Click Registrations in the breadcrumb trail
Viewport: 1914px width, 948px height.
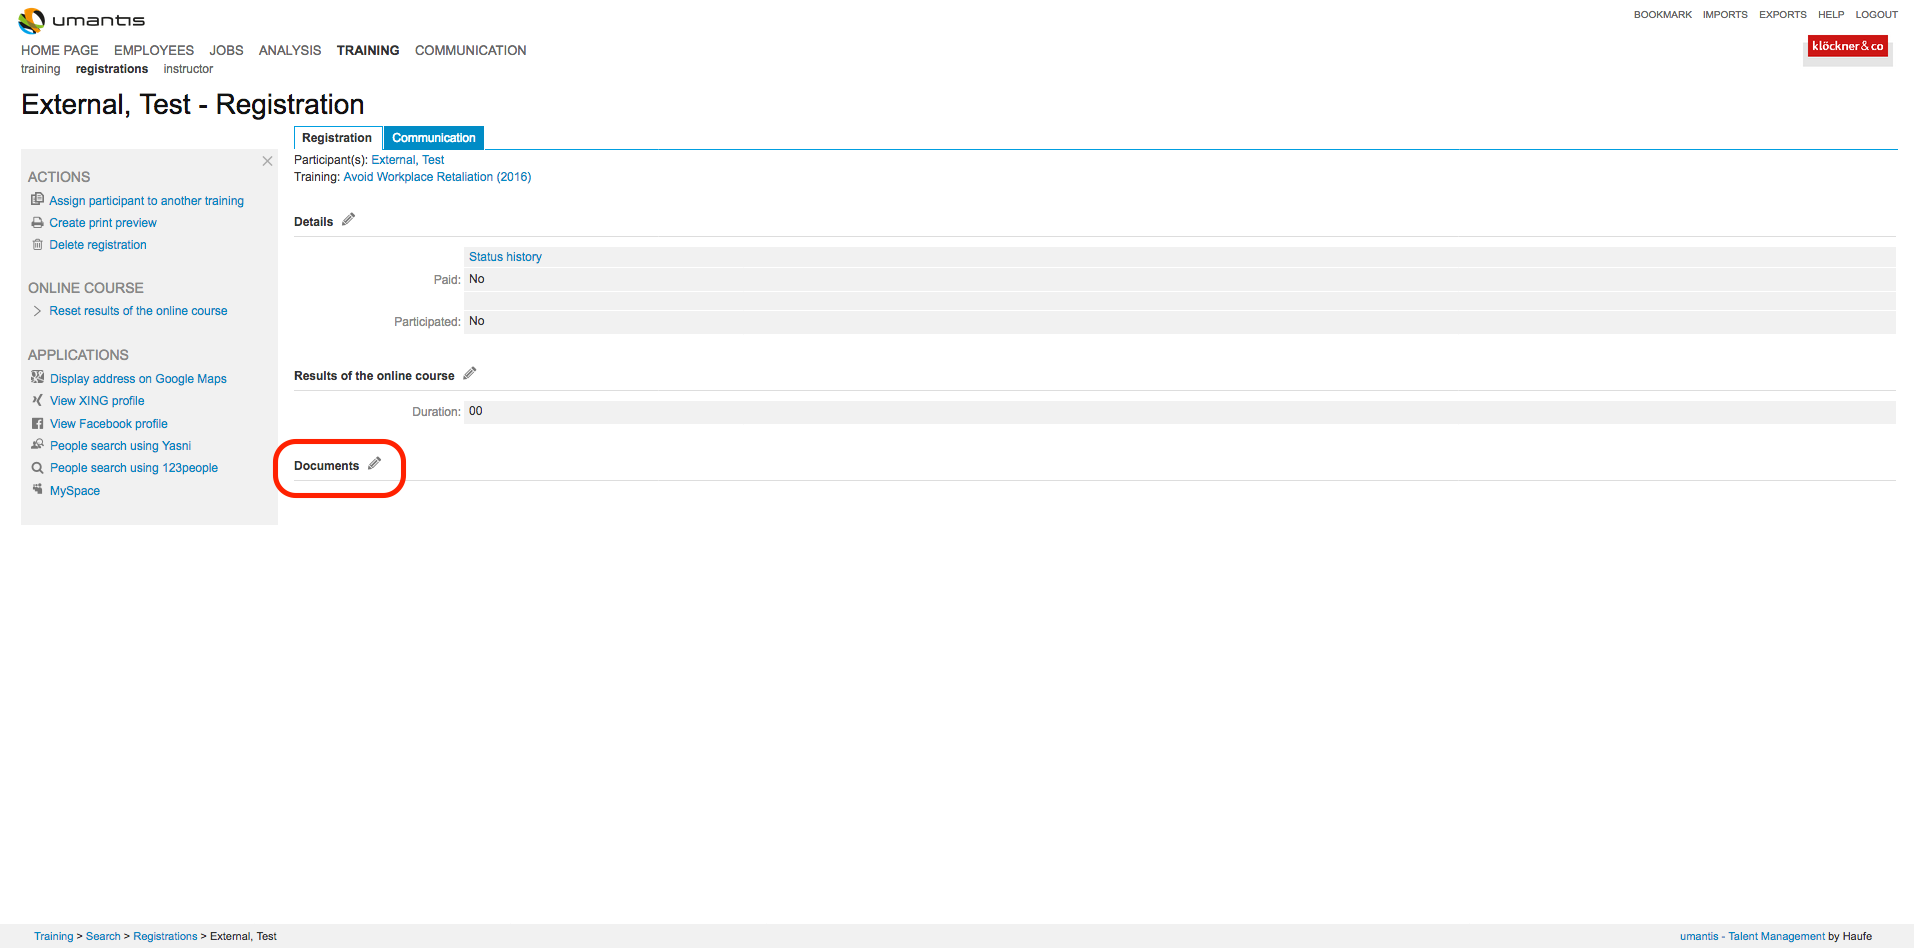(165, 936)
